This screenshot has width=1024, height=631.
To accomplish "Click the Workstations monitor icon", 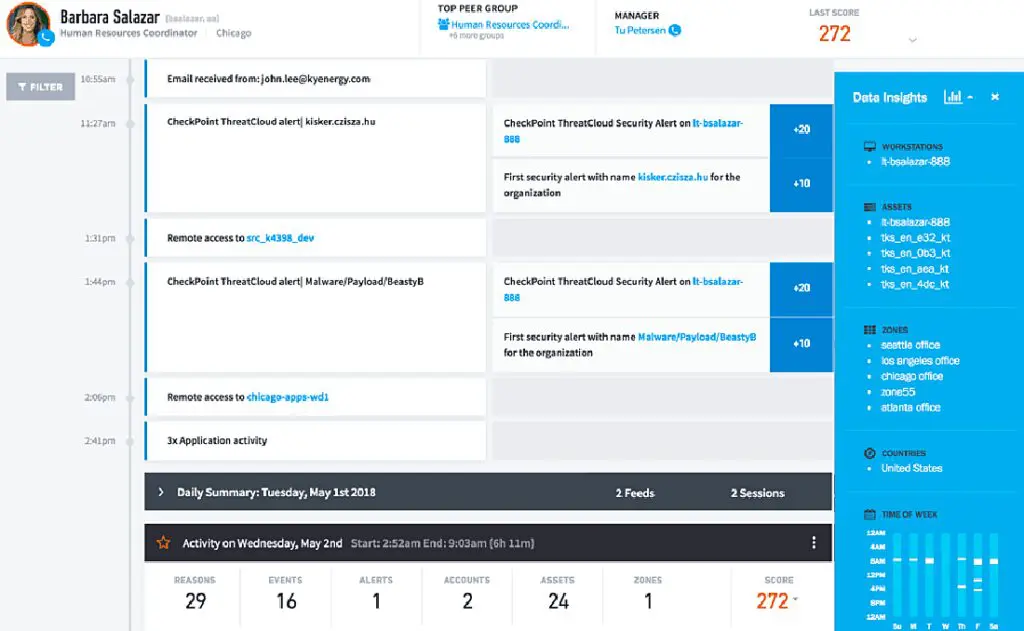I will tap(869, 147).
